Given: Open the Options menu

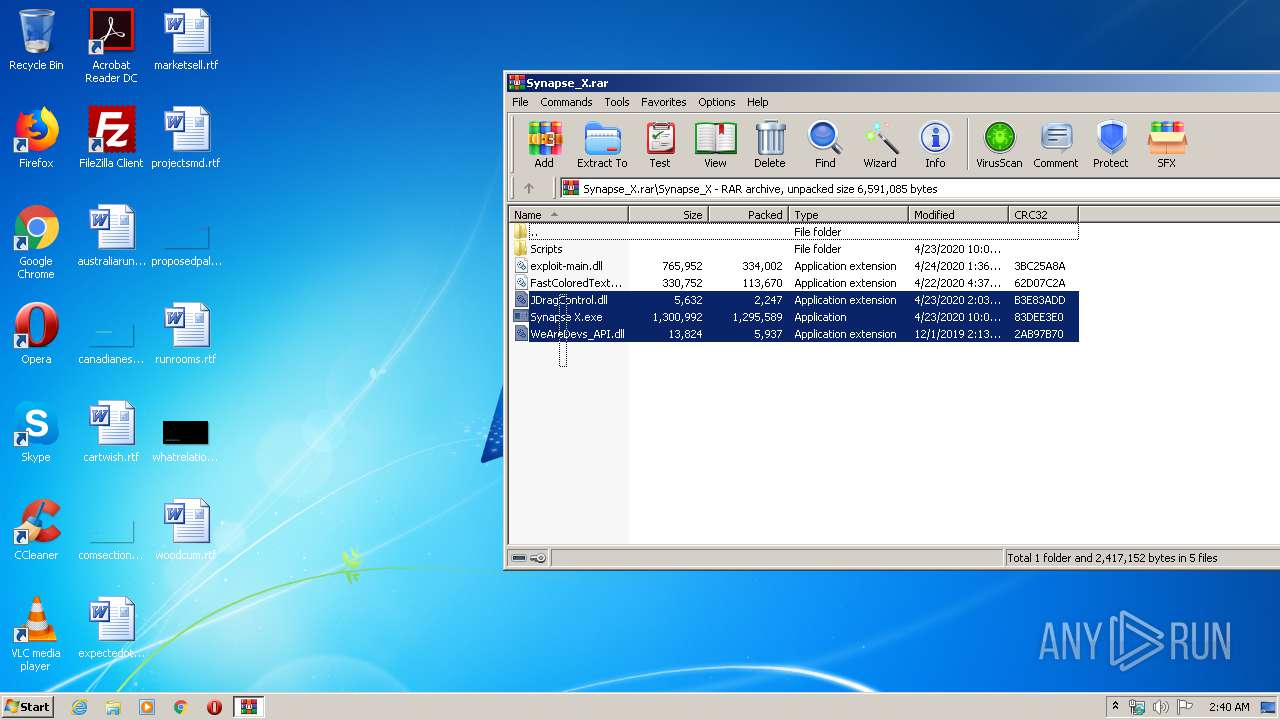Looking at the screenshot, I should 716,102.
